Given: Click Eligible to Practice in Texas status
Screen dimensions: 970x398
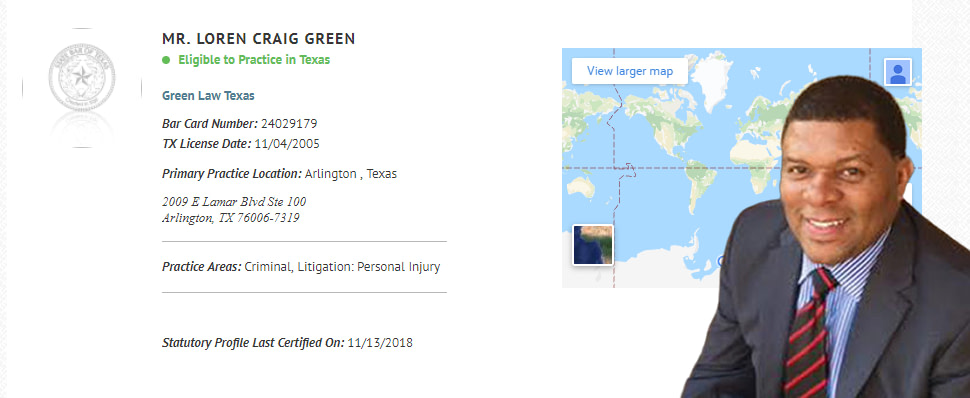Looking at the screenshot, I should (254, 60).
